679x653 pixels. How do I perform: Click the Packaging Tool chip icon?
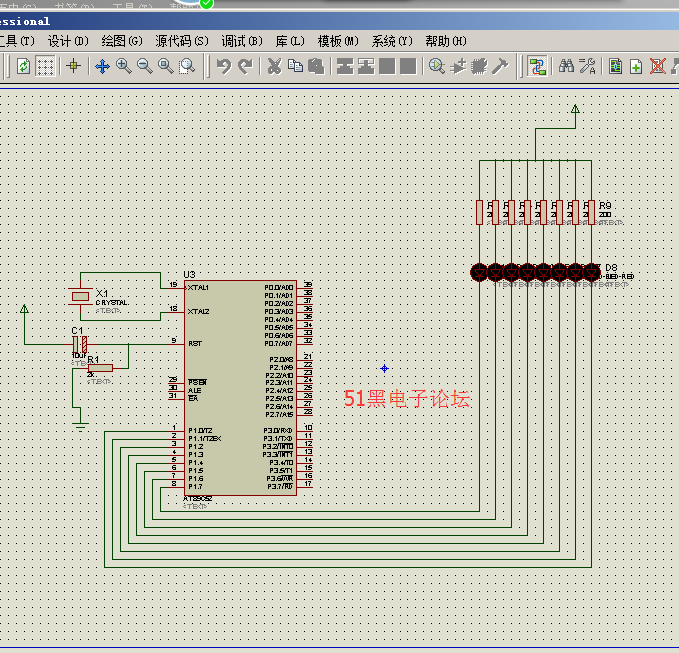[x=479, y=66]
